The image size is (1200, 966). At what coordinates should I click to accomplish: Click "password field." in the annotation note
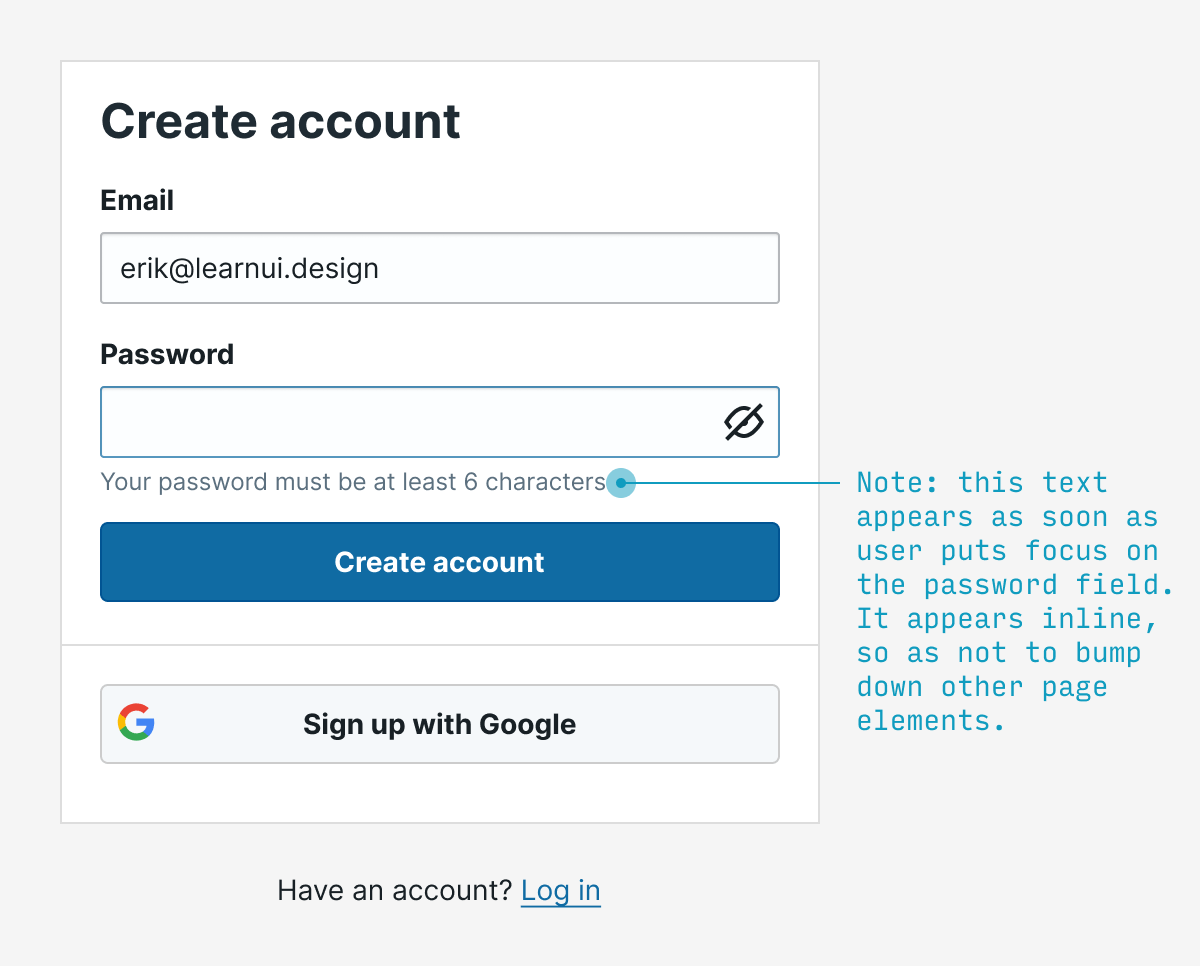click(1049, 585)
